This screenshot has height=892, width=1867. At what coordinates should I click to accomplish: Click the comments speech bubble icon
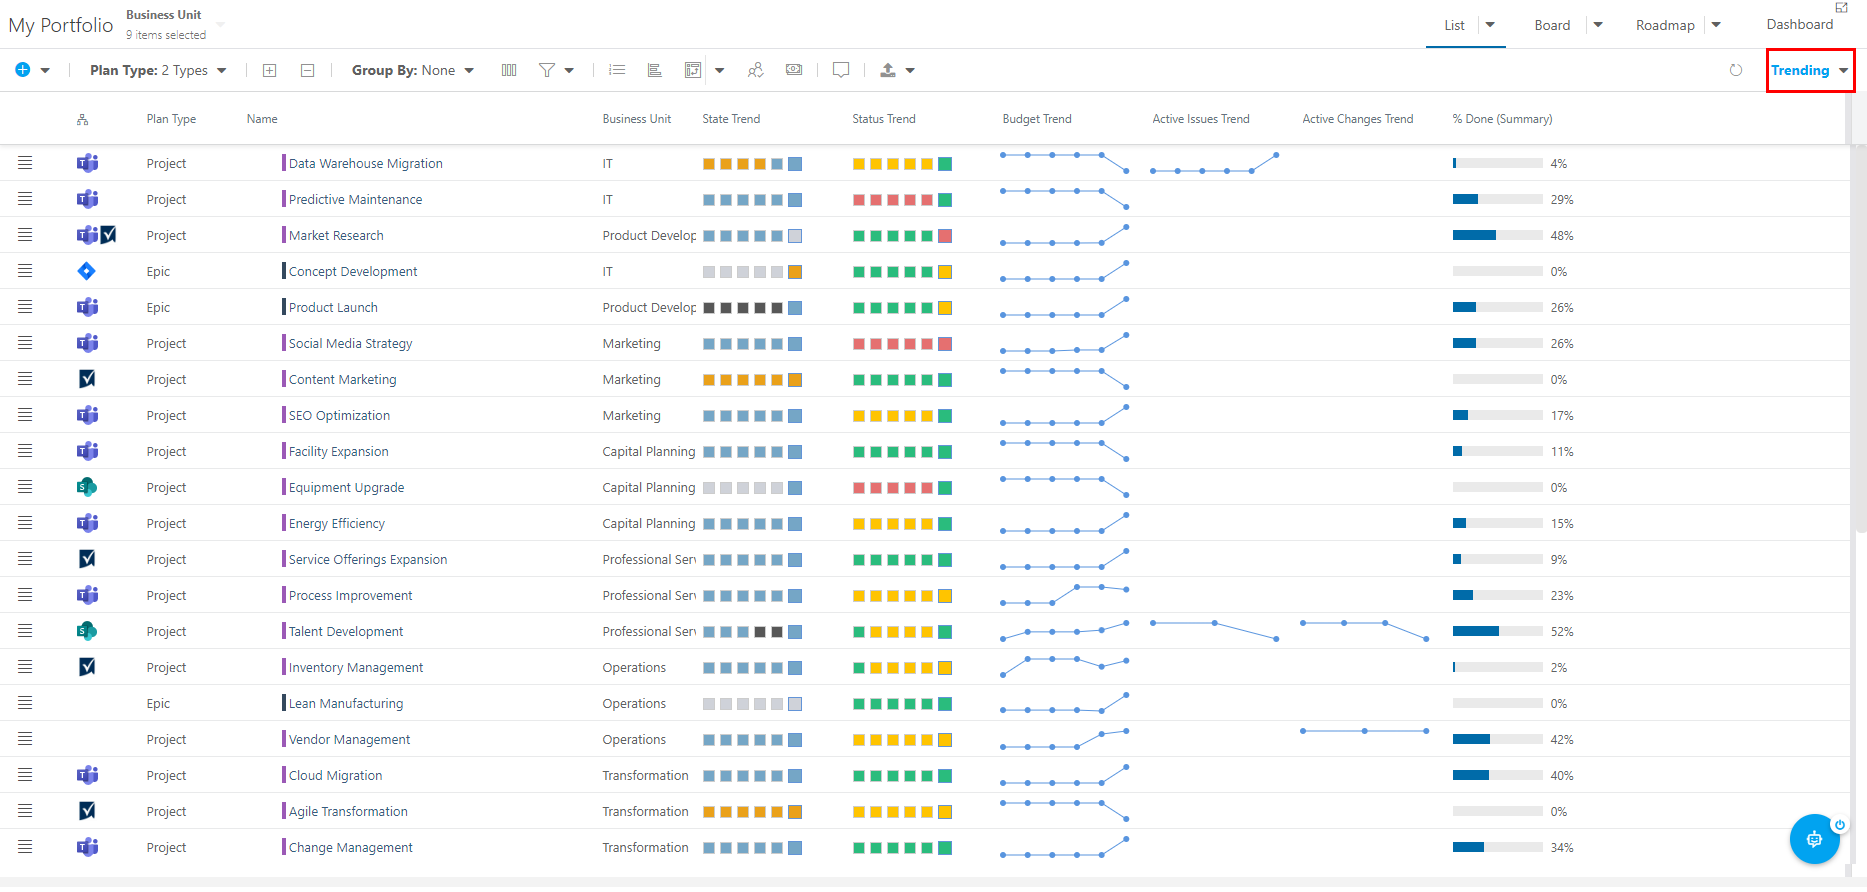(x=841, y=70)
